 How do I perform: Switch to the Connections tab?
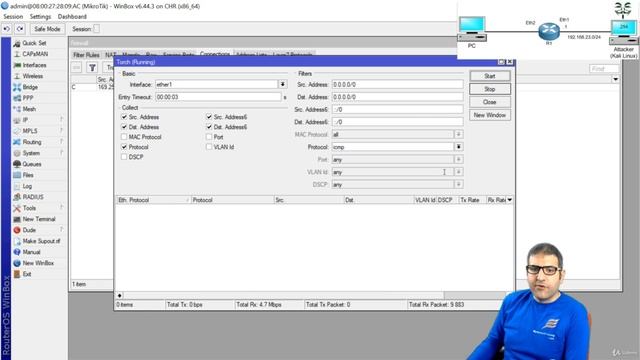click(x=215, y=54)
